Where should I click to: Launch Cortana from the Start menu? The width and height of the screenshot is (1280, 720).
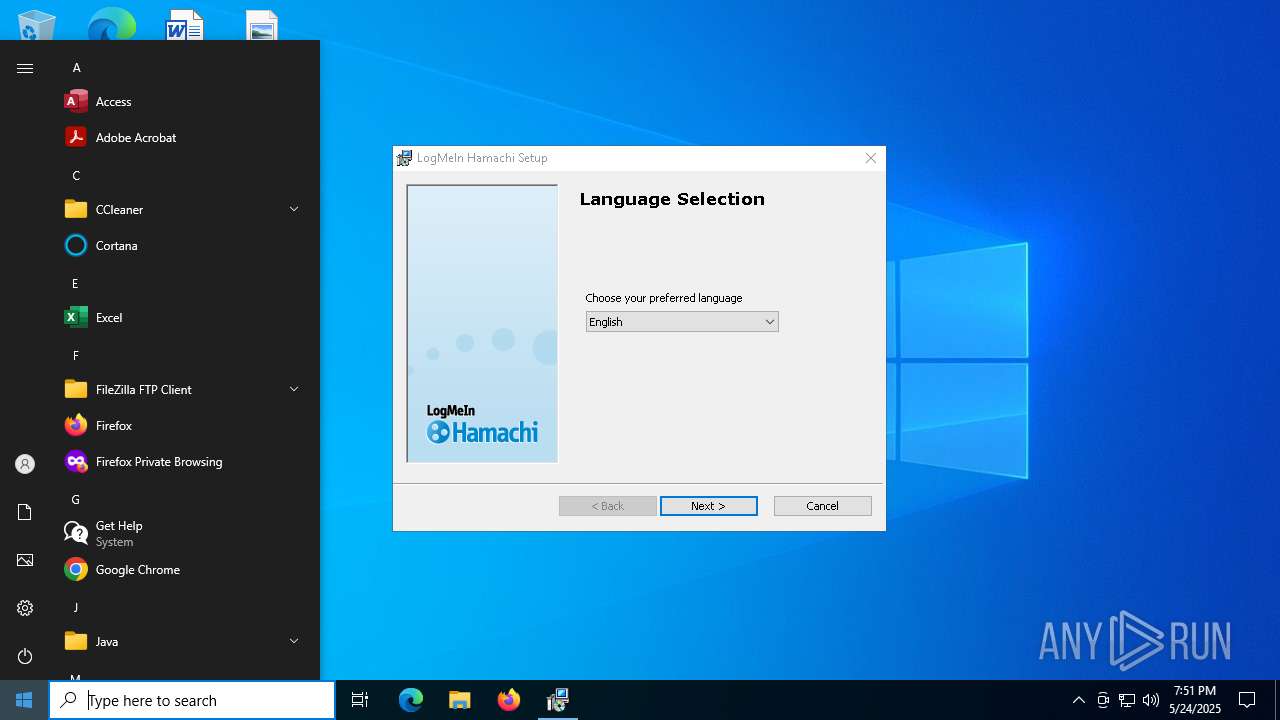(184, 246)
